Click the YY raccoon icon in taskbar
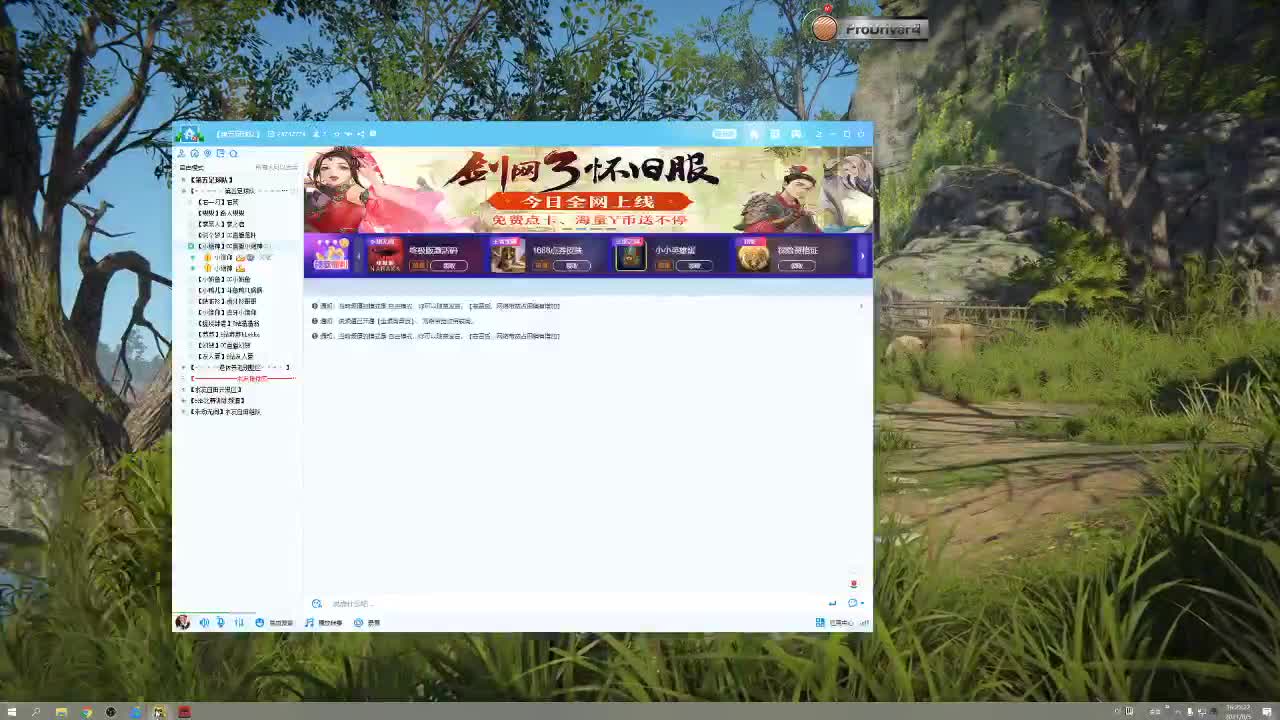 pyautogui.click(x=159, y=712)
